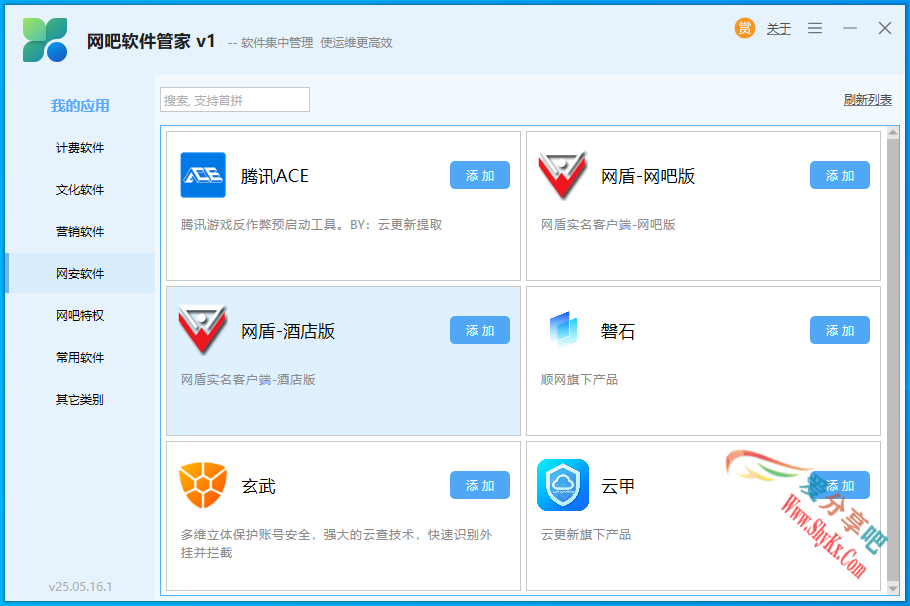Click the 玄武 orange shield icon
Image resolution: width=910 pixels, height=606 pixels.
click(x=203, y=485)
